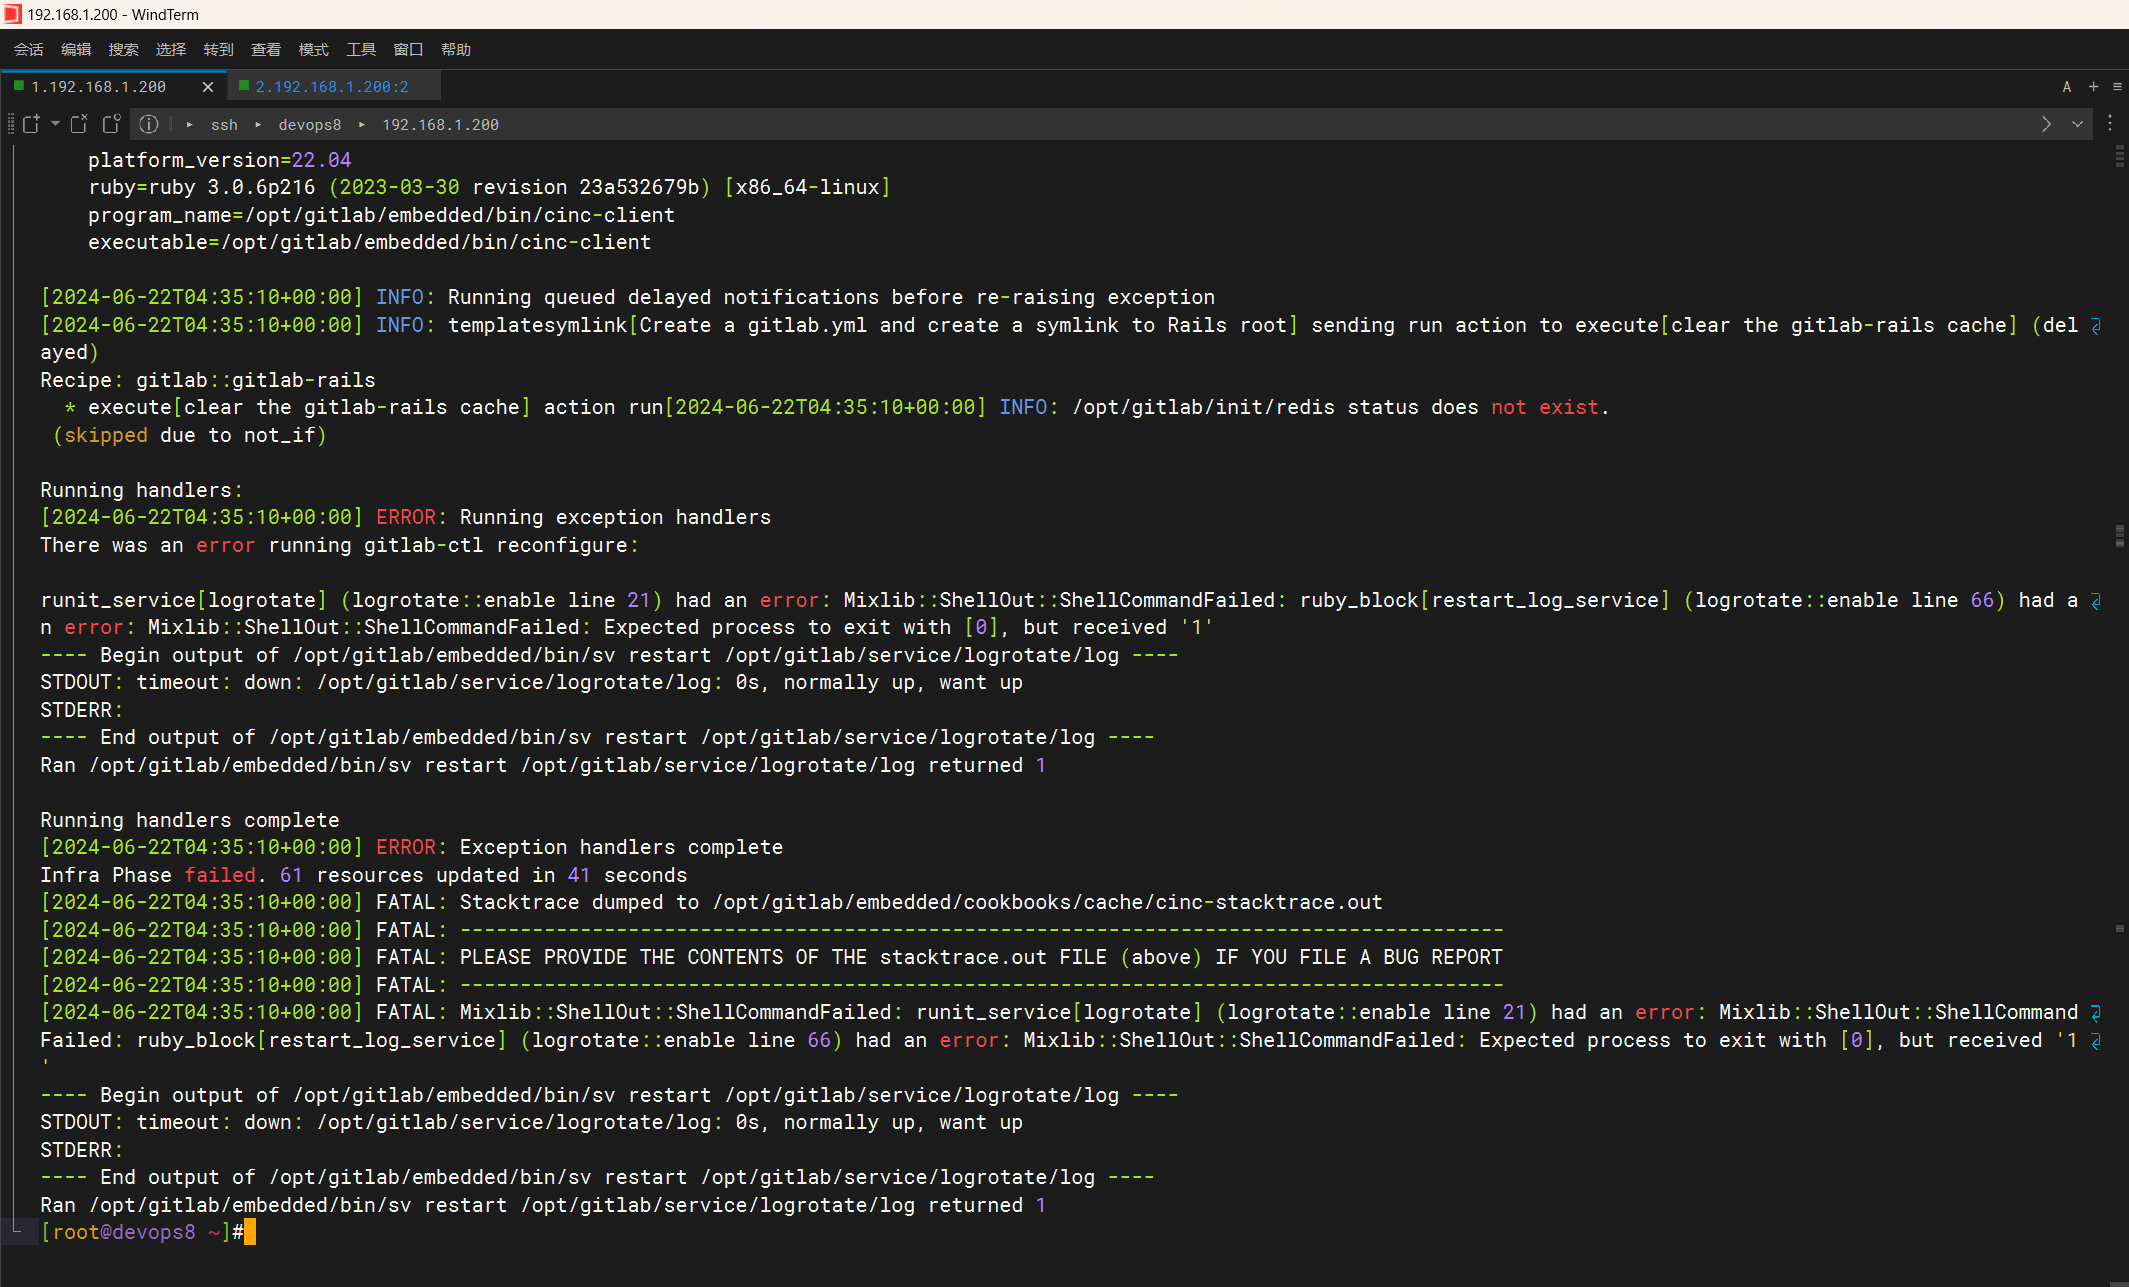
Task: Click the "executable=/opt/gitlab/embedded/bin/cinc-client" line
Action: (x=370, y=242)
